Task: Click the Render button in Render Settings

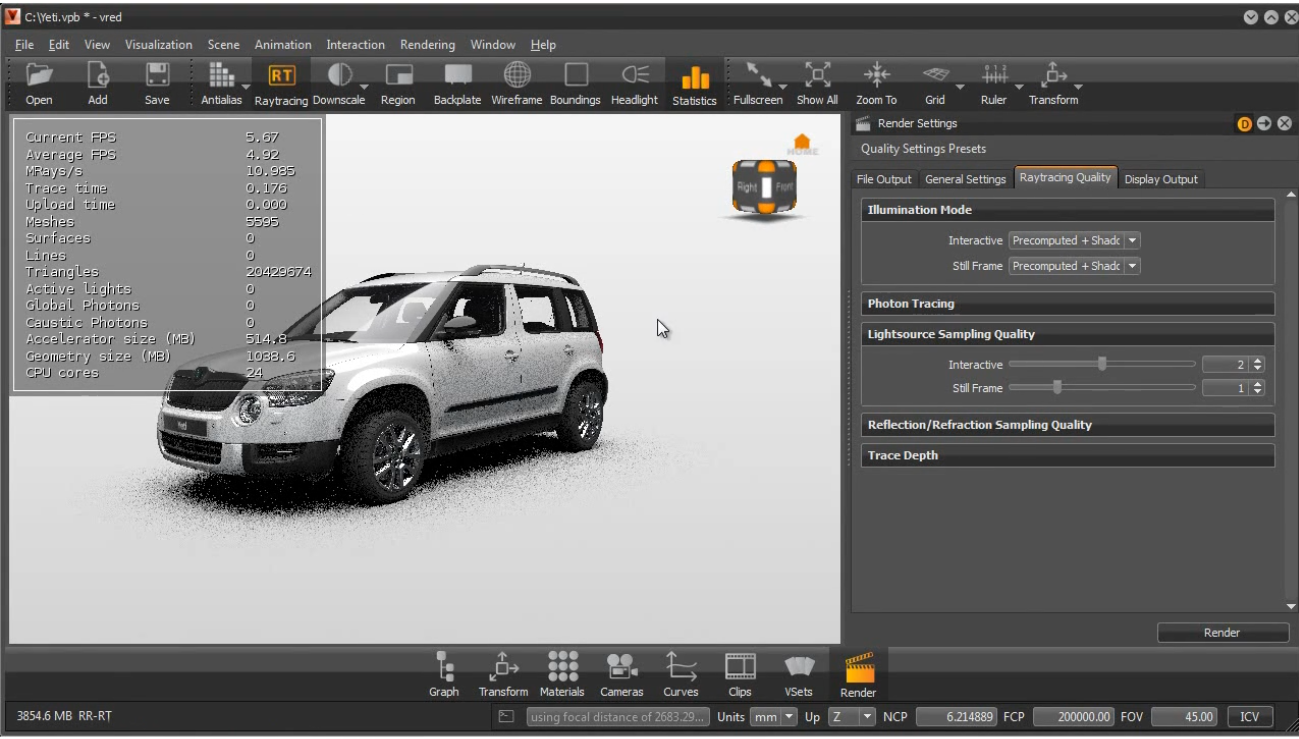Action: (x=1222, y=633)
